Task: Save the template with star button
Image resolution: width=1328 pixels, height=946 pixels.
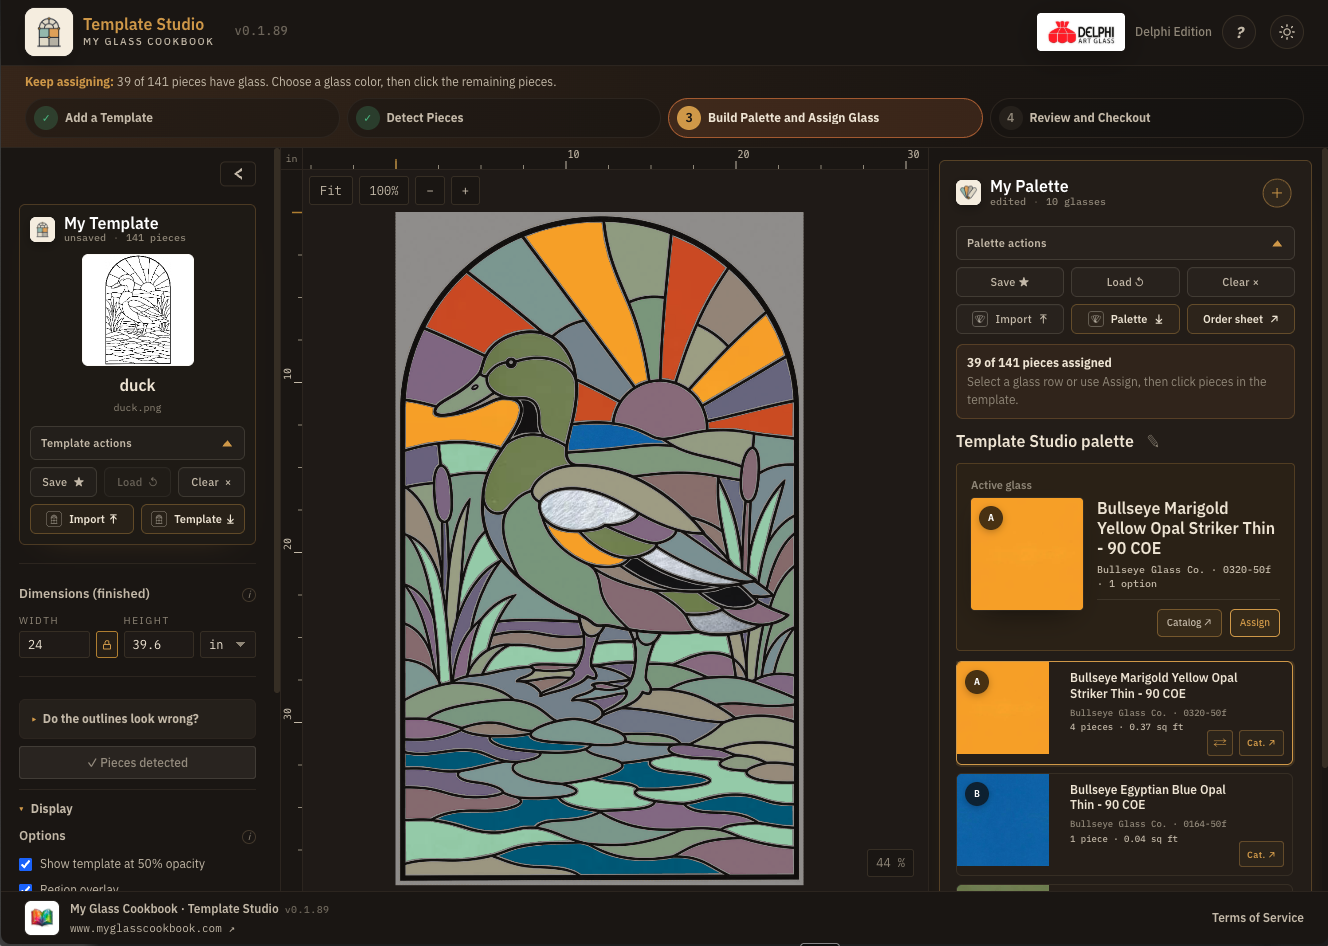Action: click(x=63, y=482)
